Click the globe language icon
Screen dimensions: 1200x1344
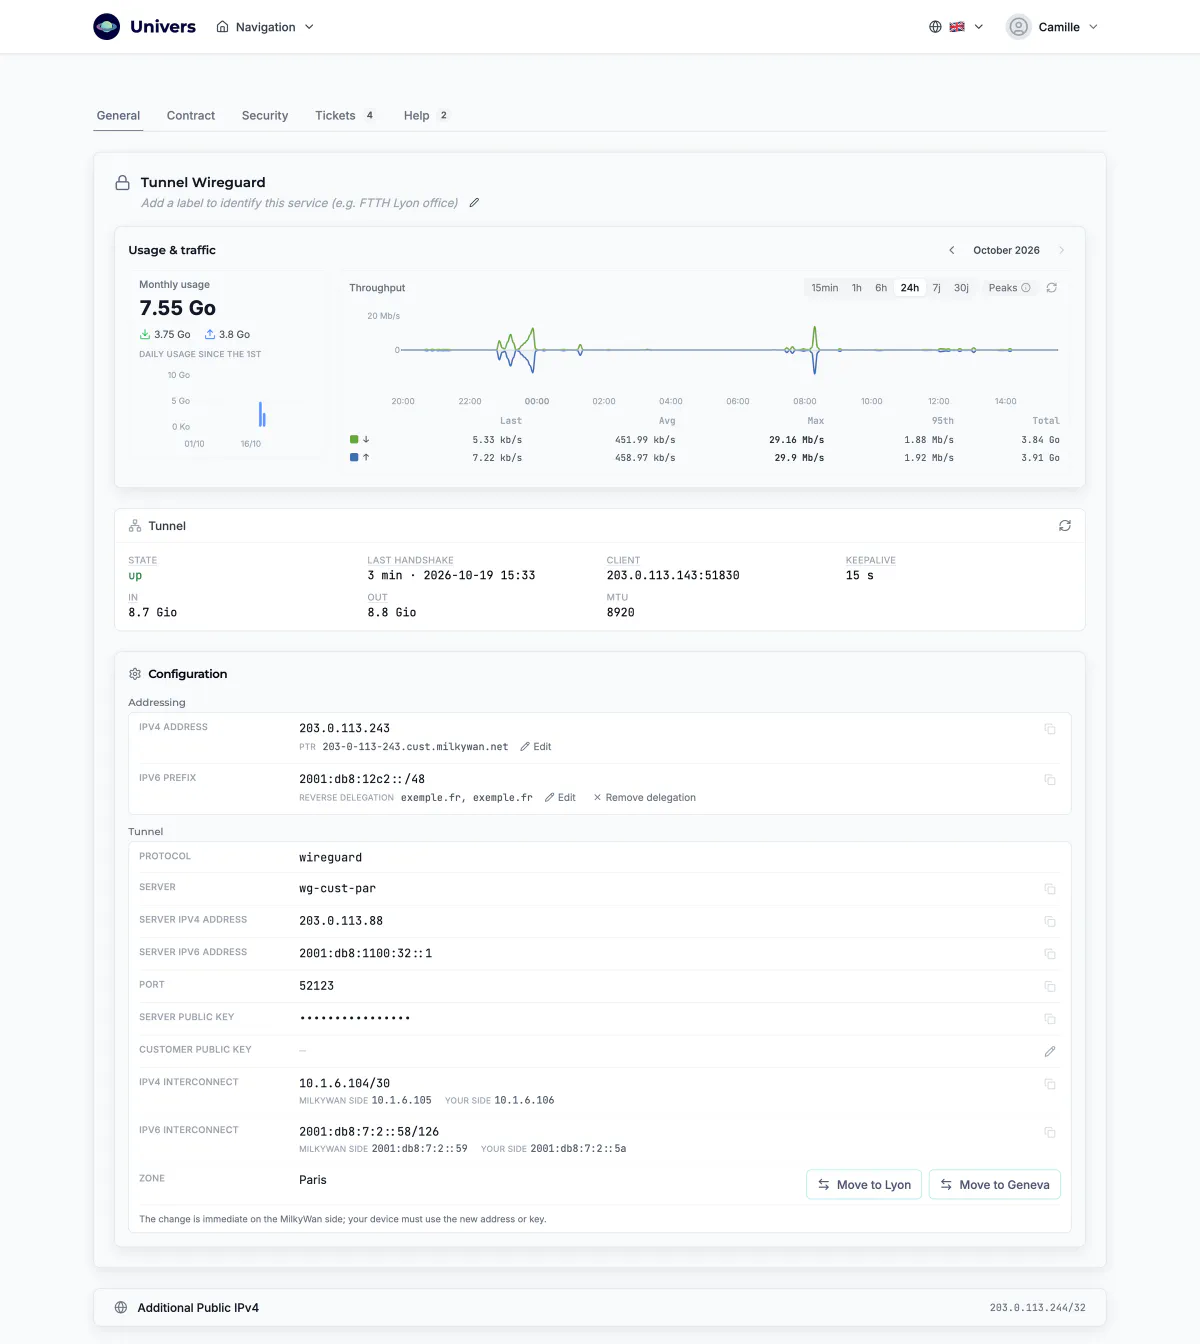point(935,27)
